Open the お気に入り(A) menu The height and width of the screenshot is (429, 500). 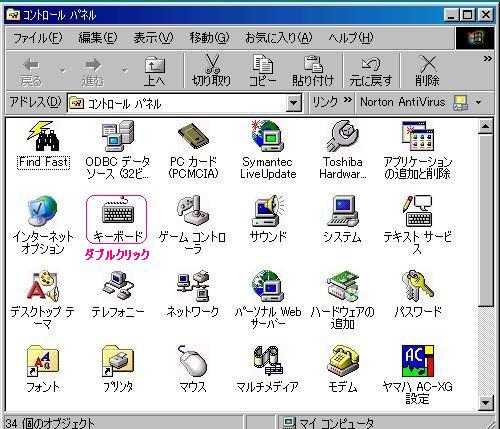coord(279,38)
